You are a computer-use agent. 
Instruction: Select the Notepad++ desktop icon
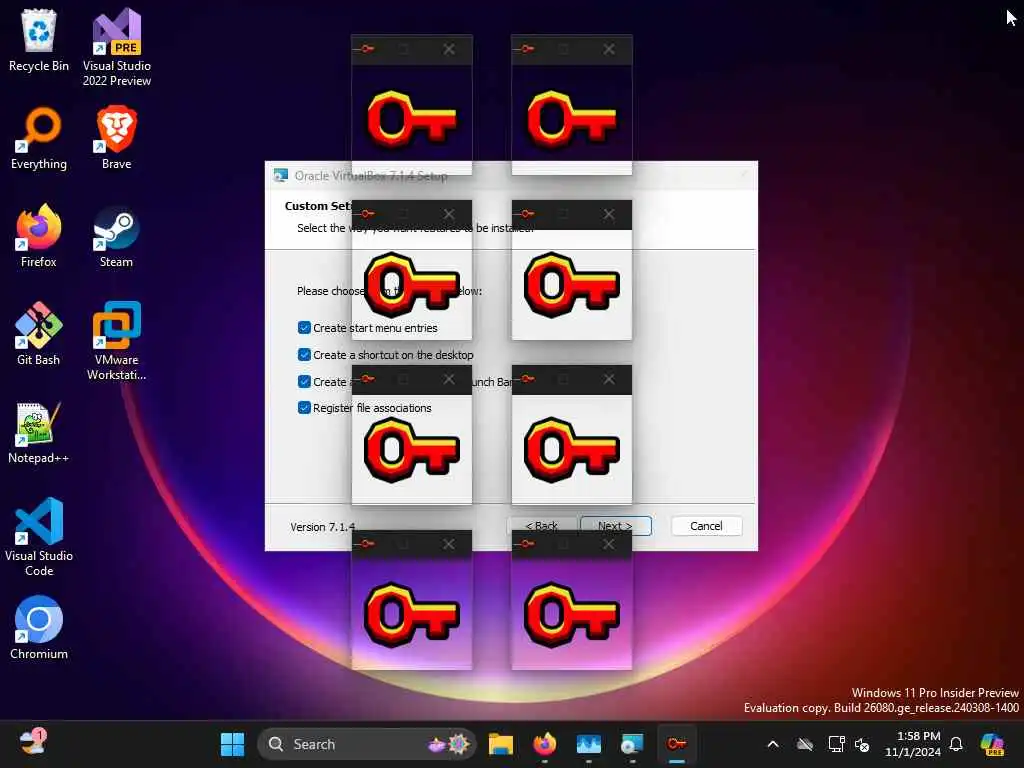click(39, 432)
